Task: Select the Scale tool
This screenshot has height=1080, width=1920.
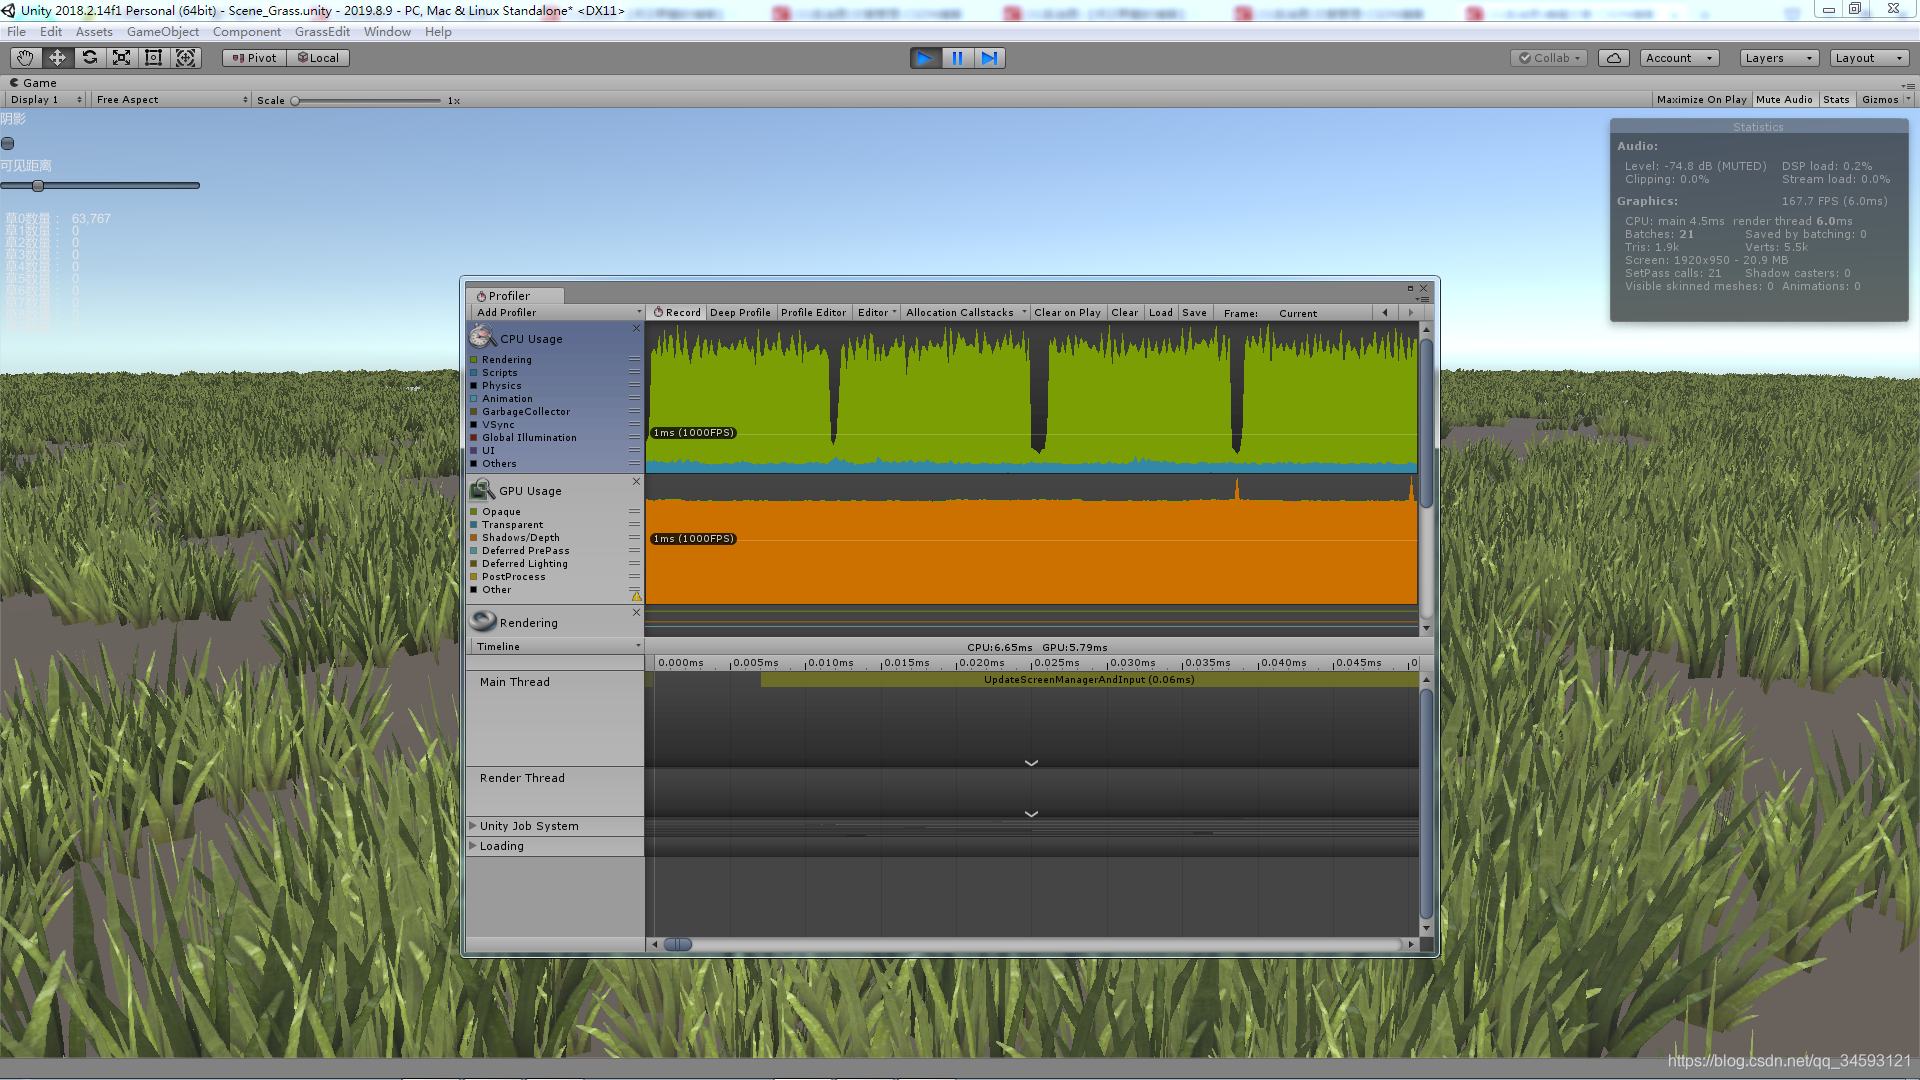Action: [x=121, y=58]
